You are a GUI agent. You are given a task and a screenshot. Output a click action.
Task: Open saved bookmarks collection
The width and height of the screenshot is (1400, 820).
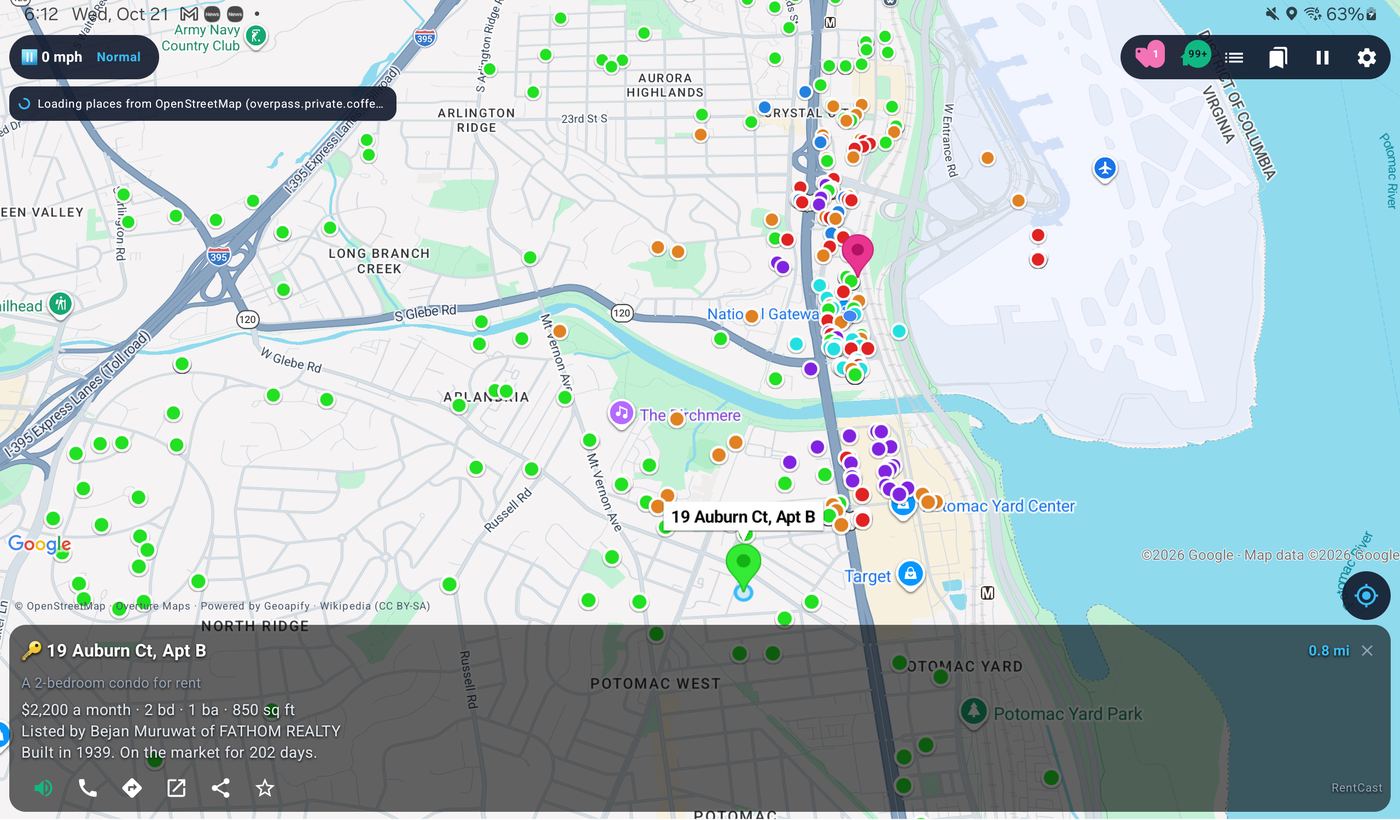click(1278, 57)
